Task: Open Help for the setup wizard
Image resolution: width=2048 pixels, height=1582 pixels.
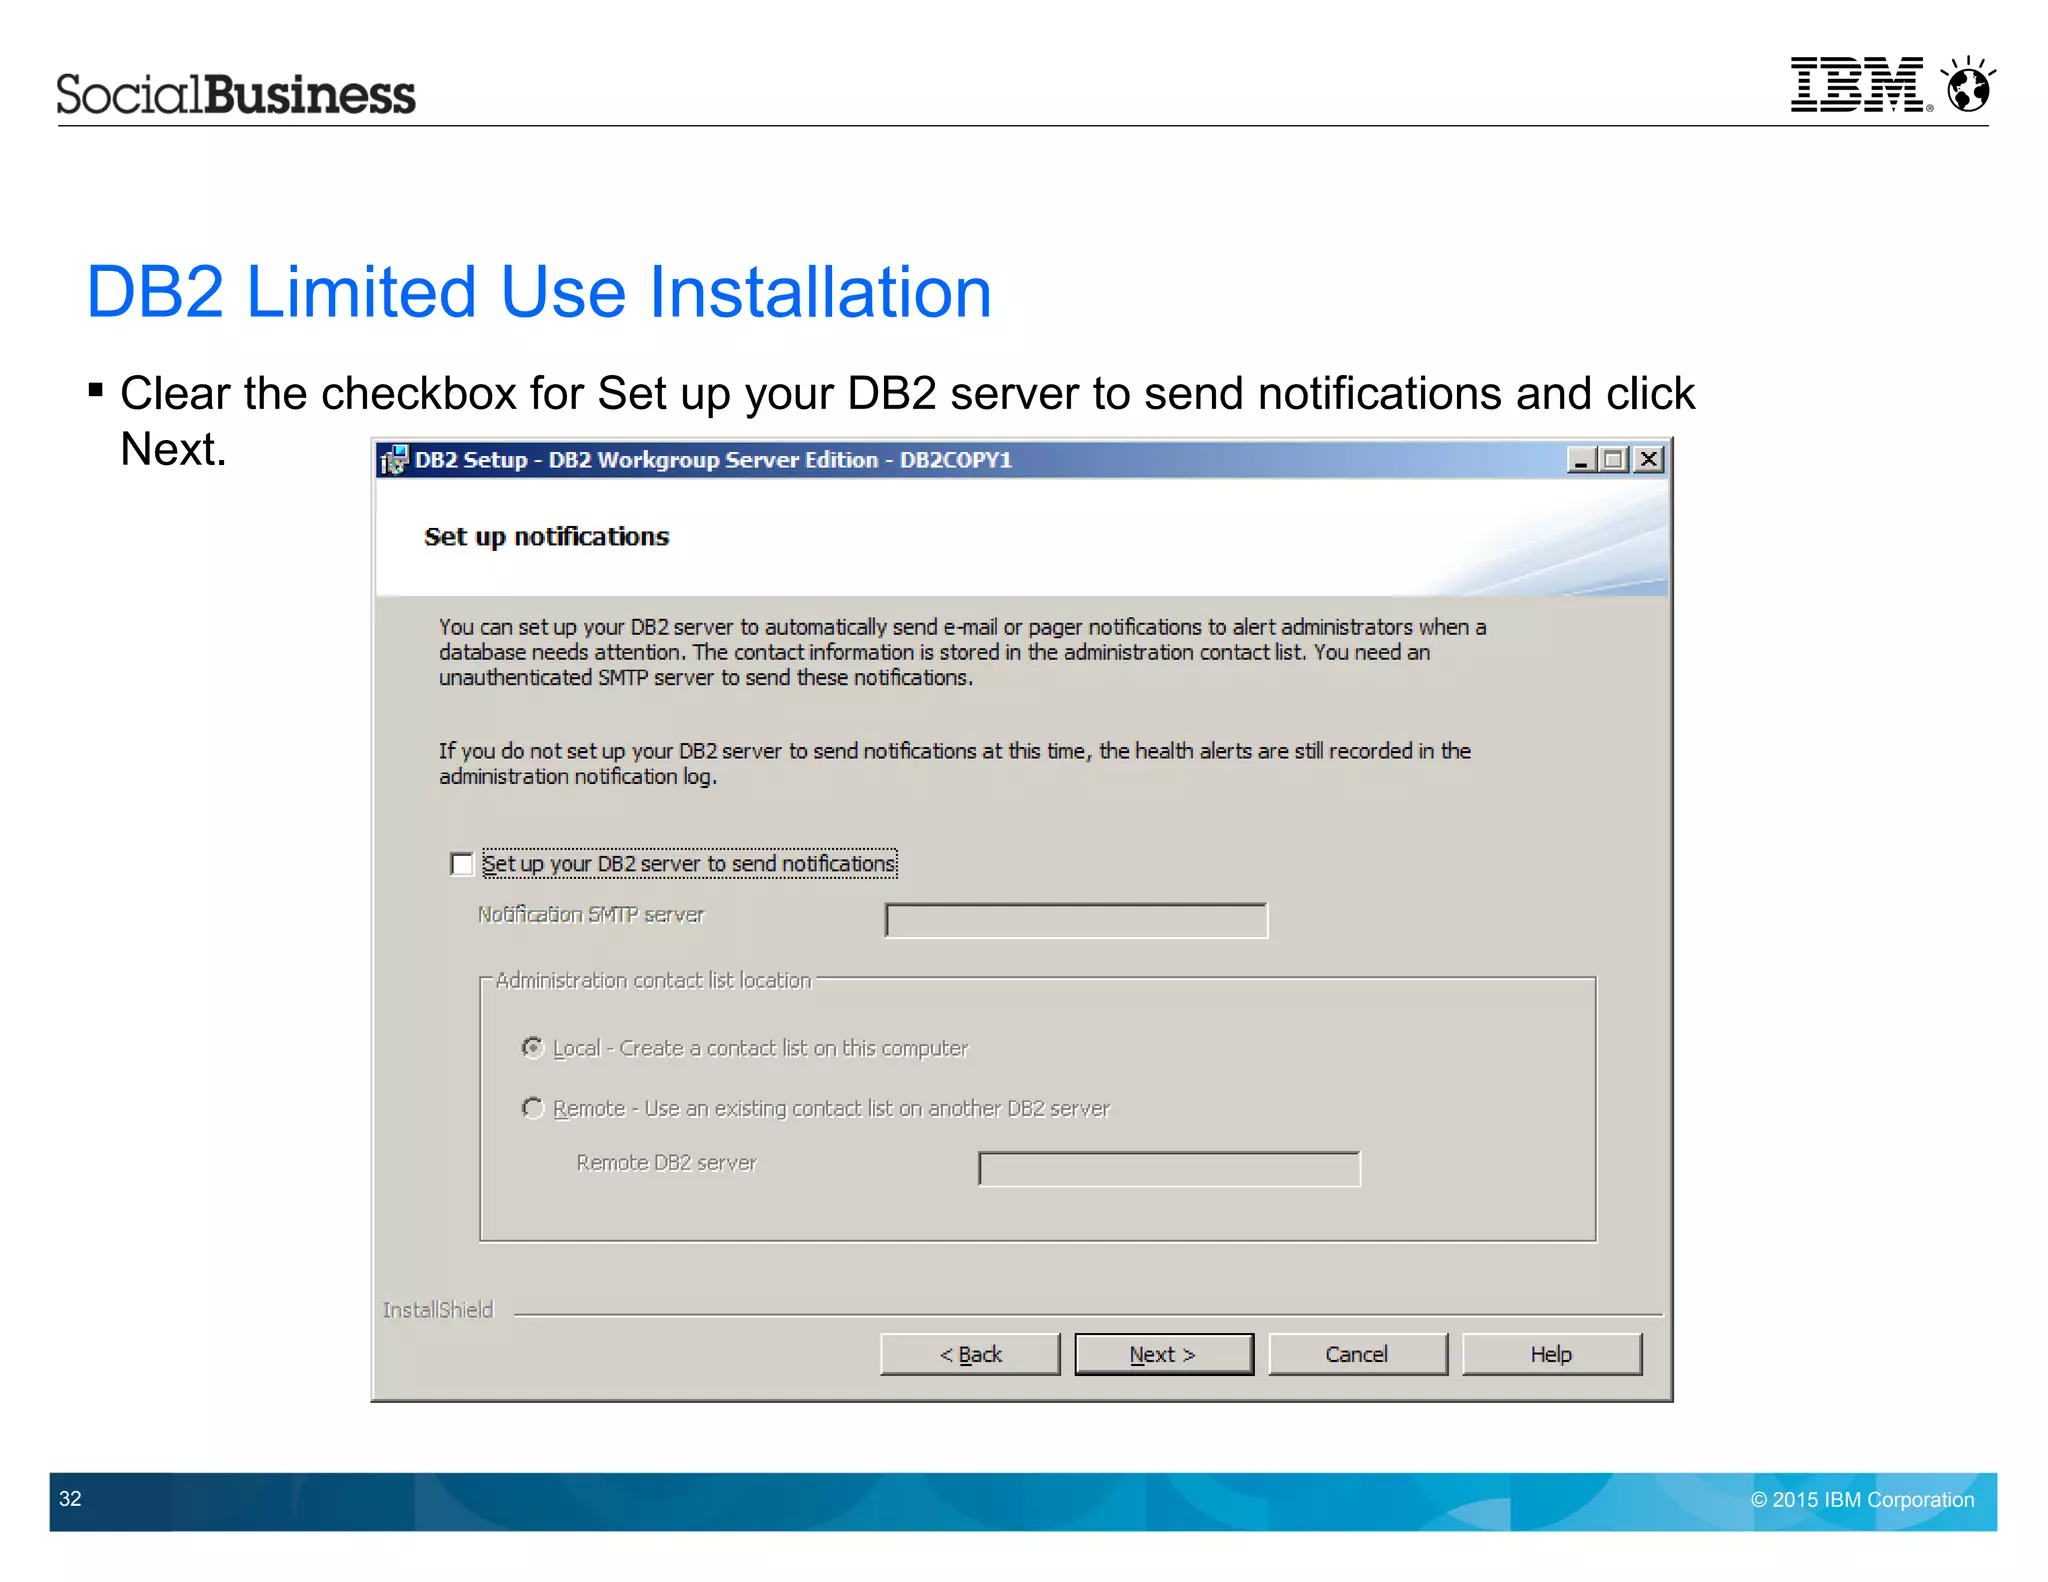Action: point(1552,1354)
